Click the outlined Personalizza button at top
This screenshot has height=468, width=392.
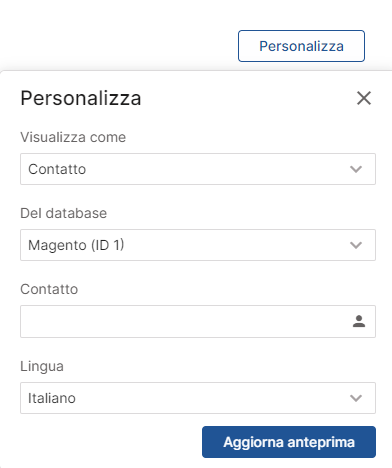point(301,46)
